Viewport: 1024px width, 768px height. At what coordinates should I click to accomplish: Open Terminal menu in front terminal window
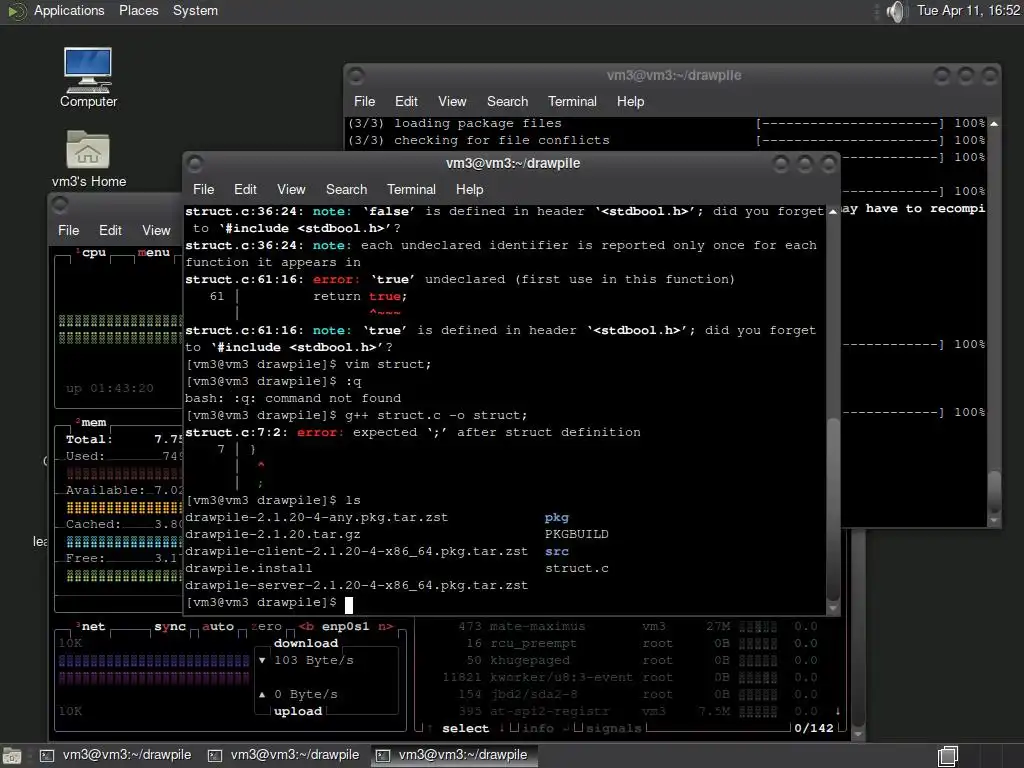411,189
